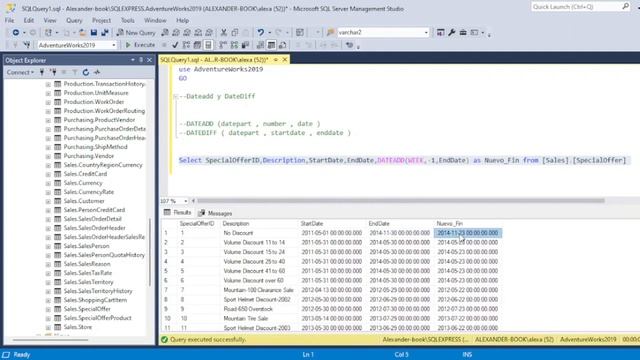The height and width of the screenshot is (360, 640).
Task: Select the Sales.SalesOrderDetail table
Action: pyautogui.click(x=92, y=219)
